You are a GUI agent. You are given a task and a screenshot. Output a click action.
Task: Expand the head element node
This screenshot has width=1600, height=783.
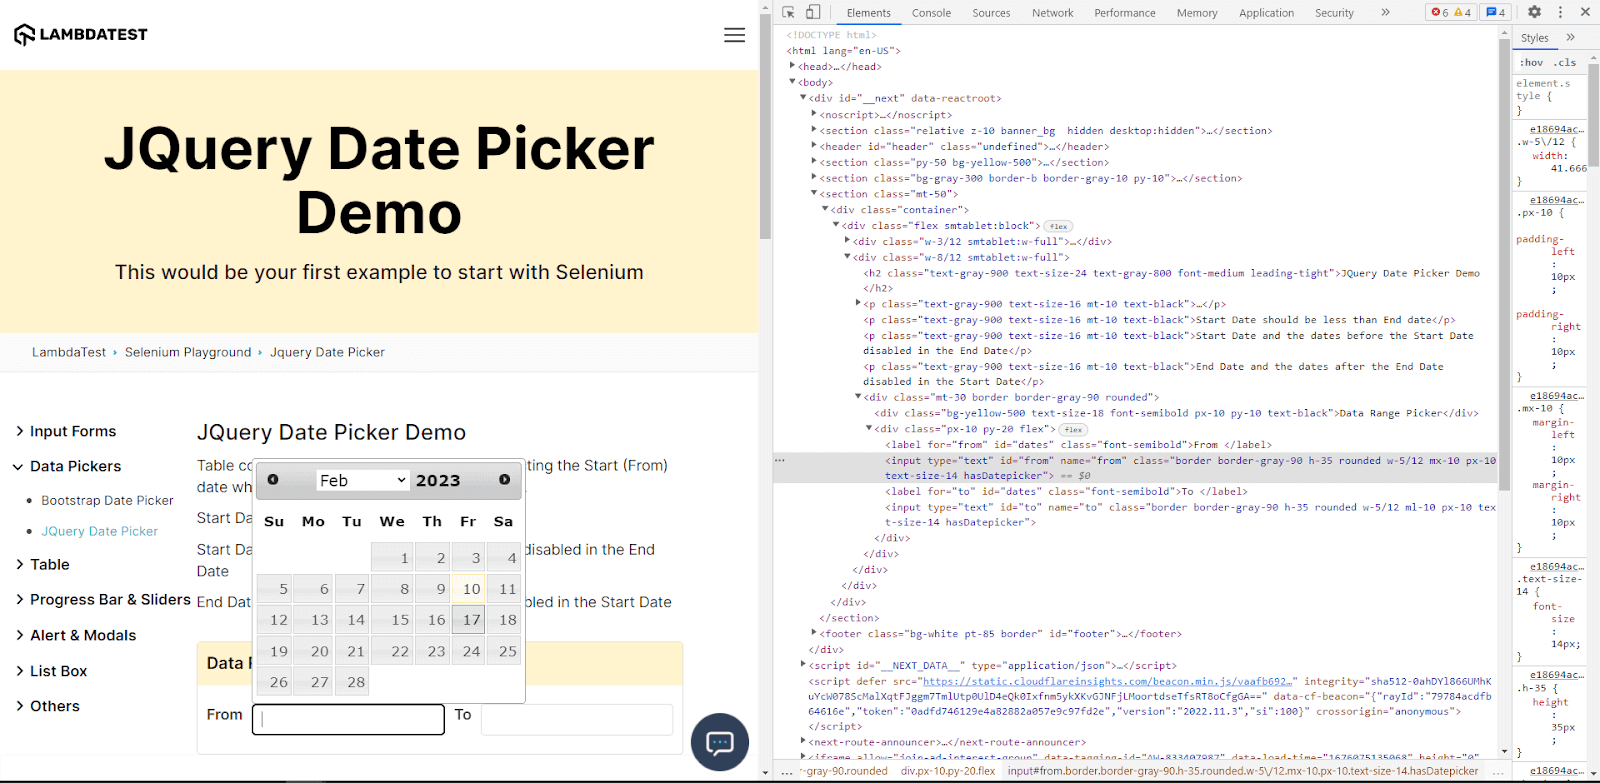tap(792, 66)
